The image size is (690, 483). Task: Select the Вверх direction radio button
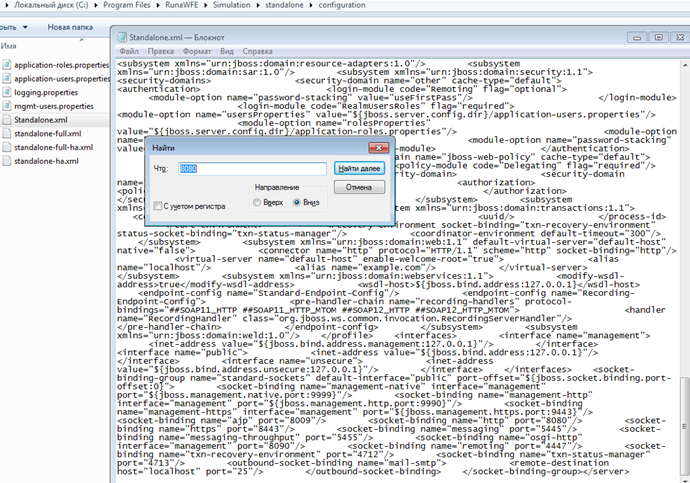[257, 202]
